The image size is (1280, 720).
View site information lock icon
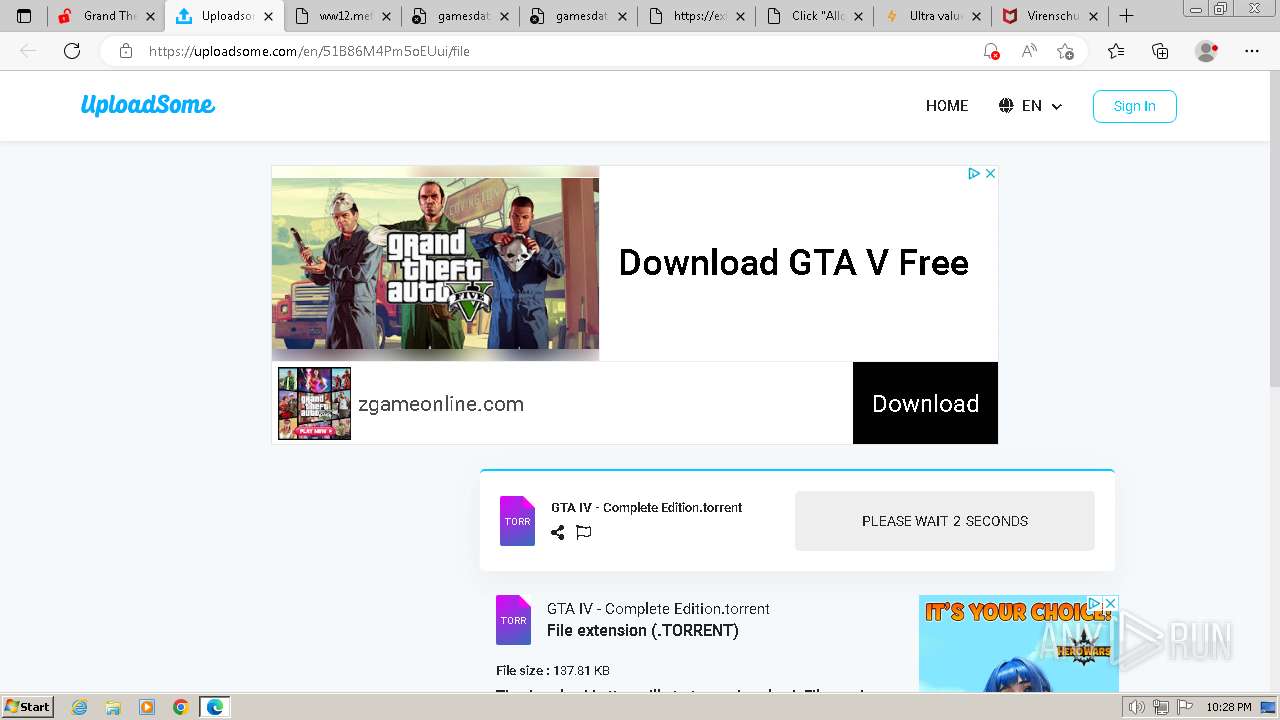[126, 51]
